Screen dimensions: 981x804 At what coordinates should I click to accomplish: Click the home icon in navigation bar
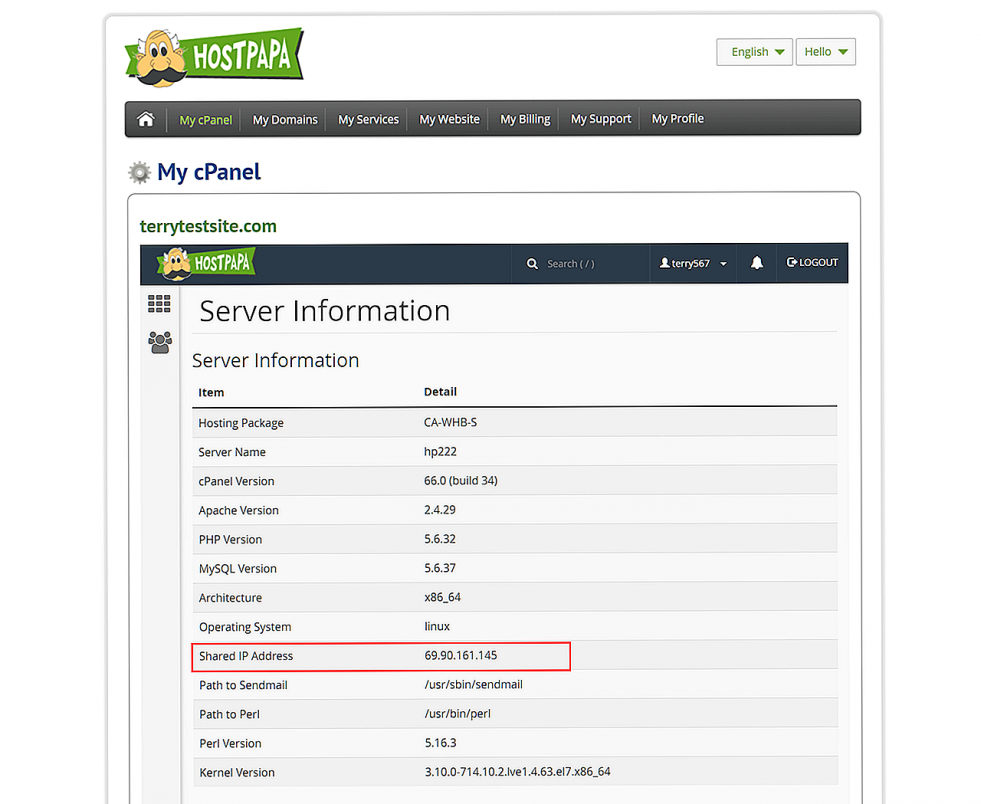click(146, 119)
